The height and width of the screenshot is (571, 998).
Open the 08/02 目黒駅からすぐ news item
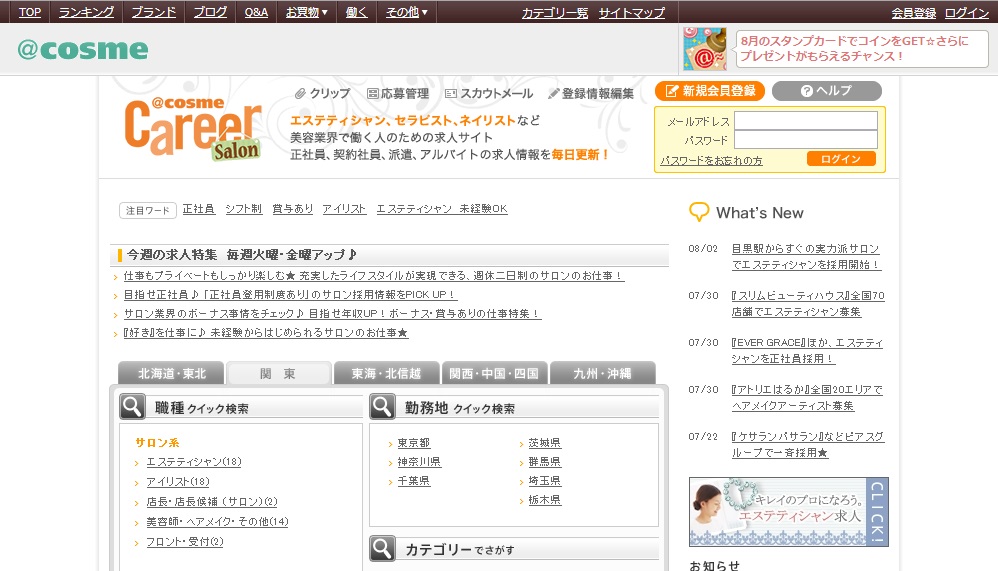[806, 257]
